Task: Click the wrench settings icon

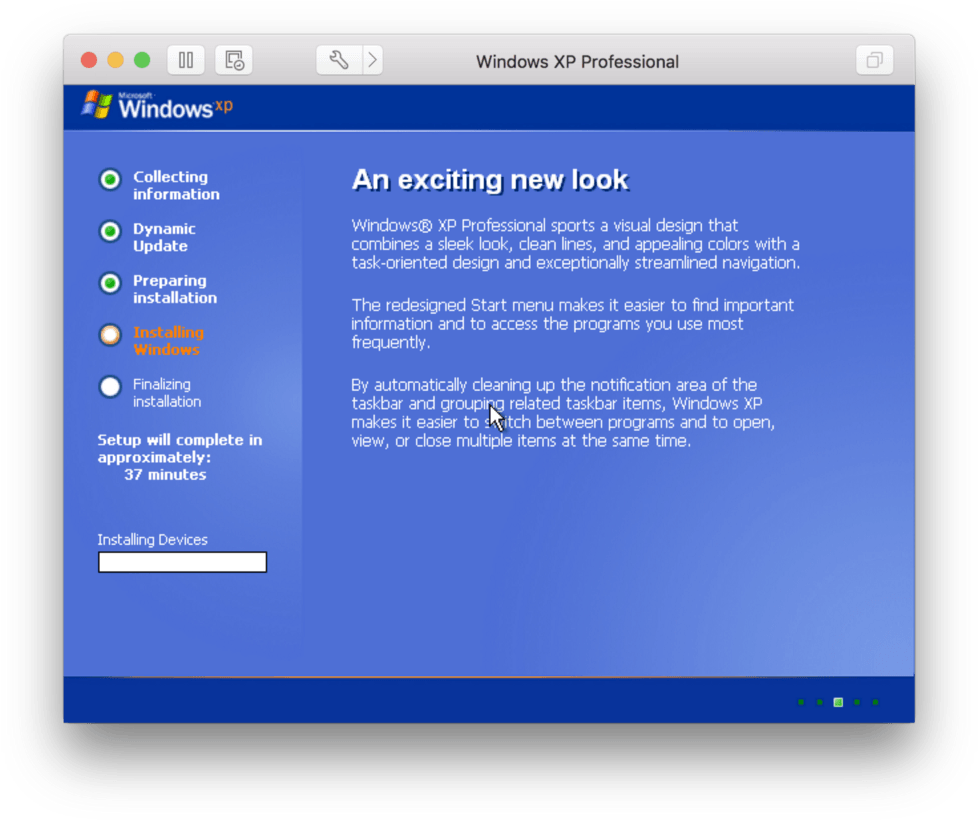Action: coord(338,60)
